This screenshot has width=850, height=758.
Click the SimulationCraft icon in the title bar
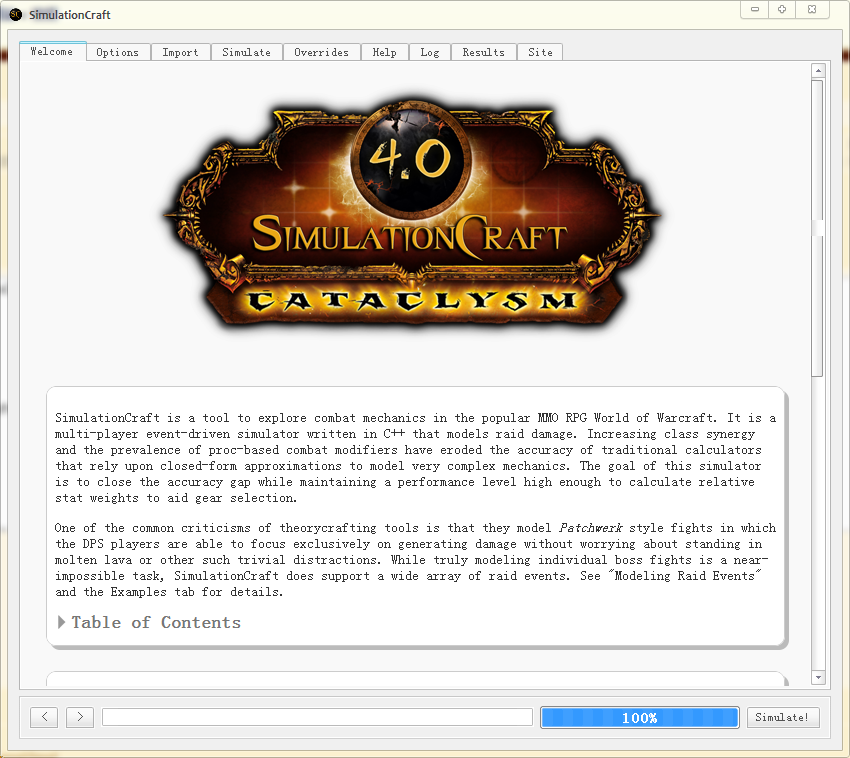point(15,15)
